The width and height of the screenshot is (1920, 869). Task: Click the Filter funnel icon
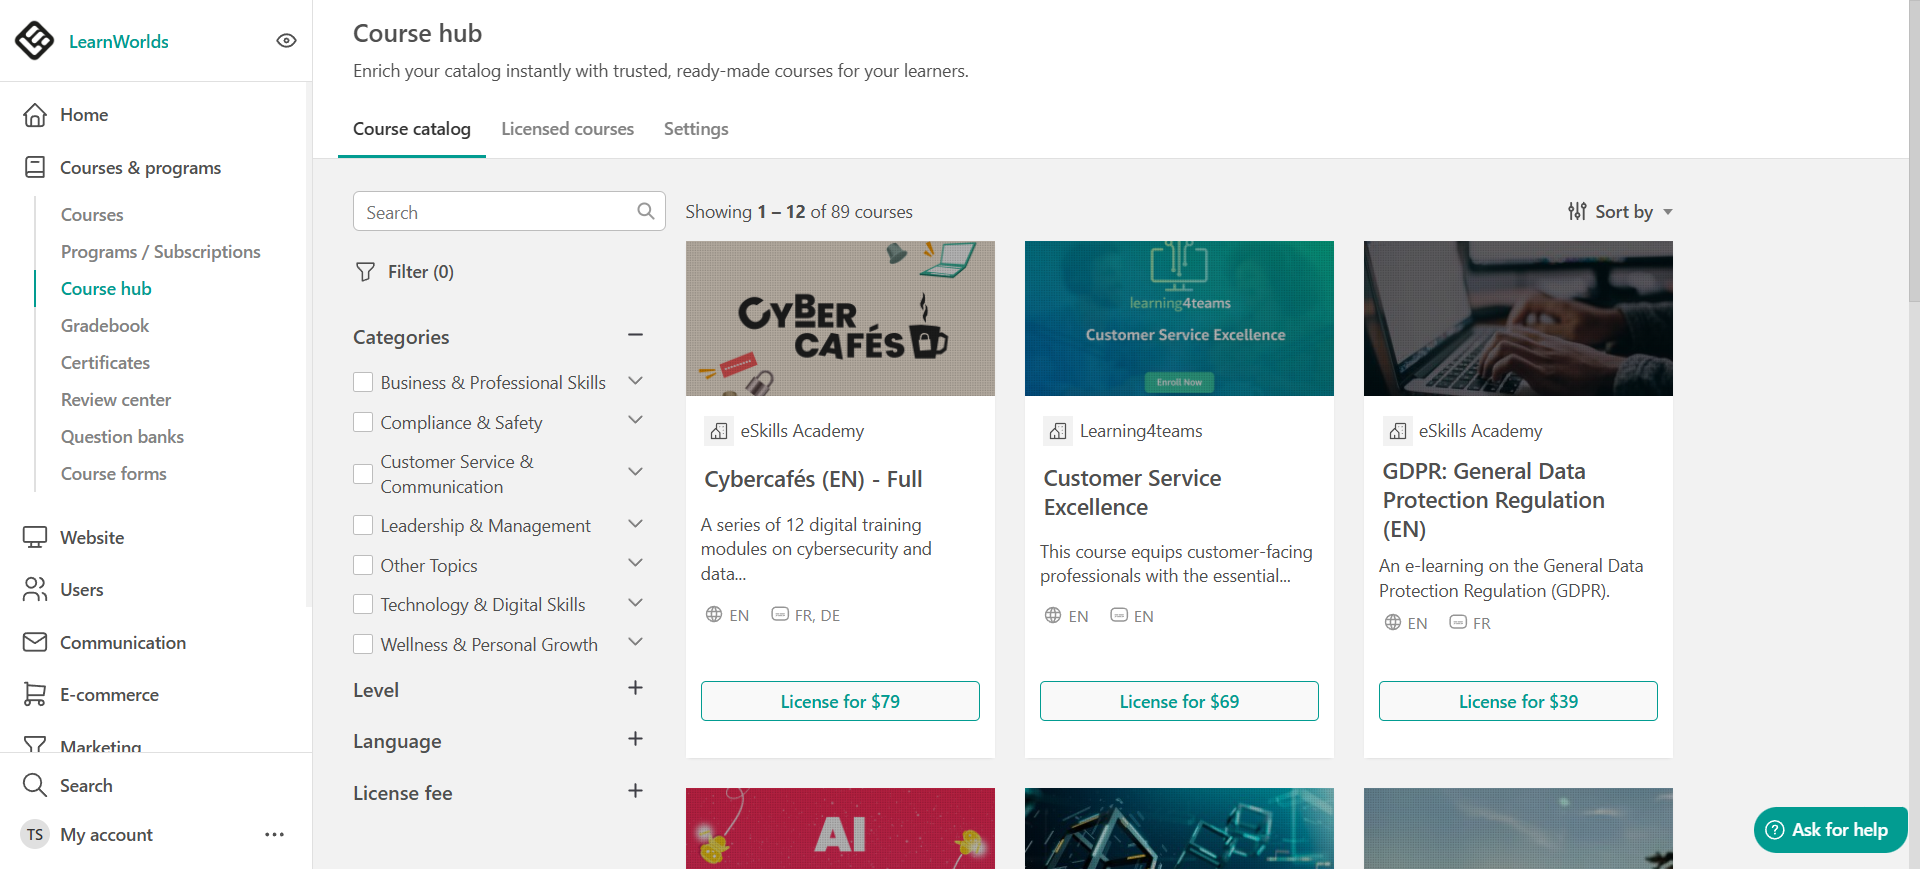coord(366,272)
